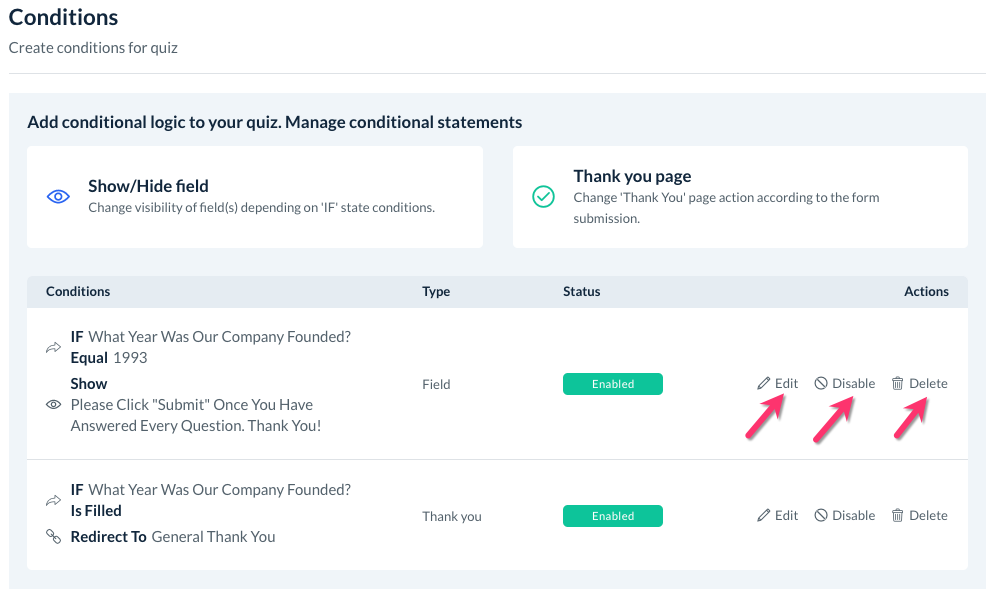998x599 pixels.
Task: Click the Conditions column header
Action: pos(78,292)
